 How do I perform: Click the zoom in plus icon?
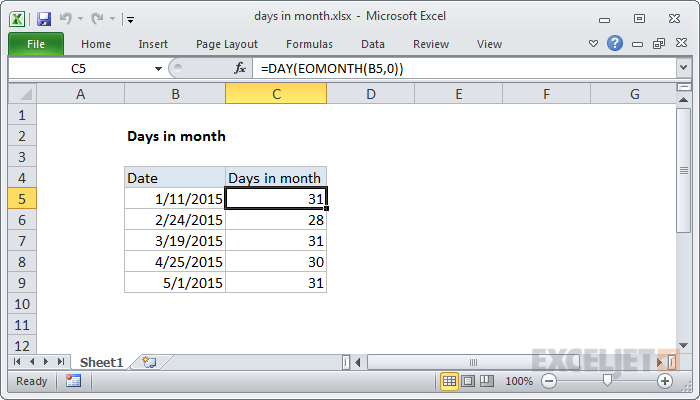[x=664, y=381]
